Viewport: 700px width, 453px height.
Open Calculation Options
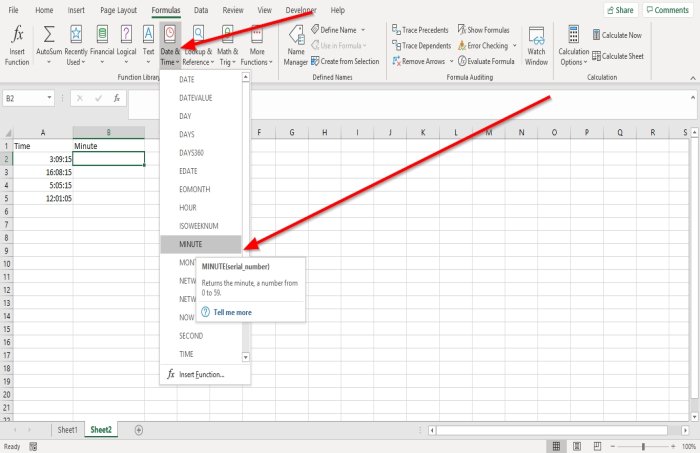(x=573, y=45)
